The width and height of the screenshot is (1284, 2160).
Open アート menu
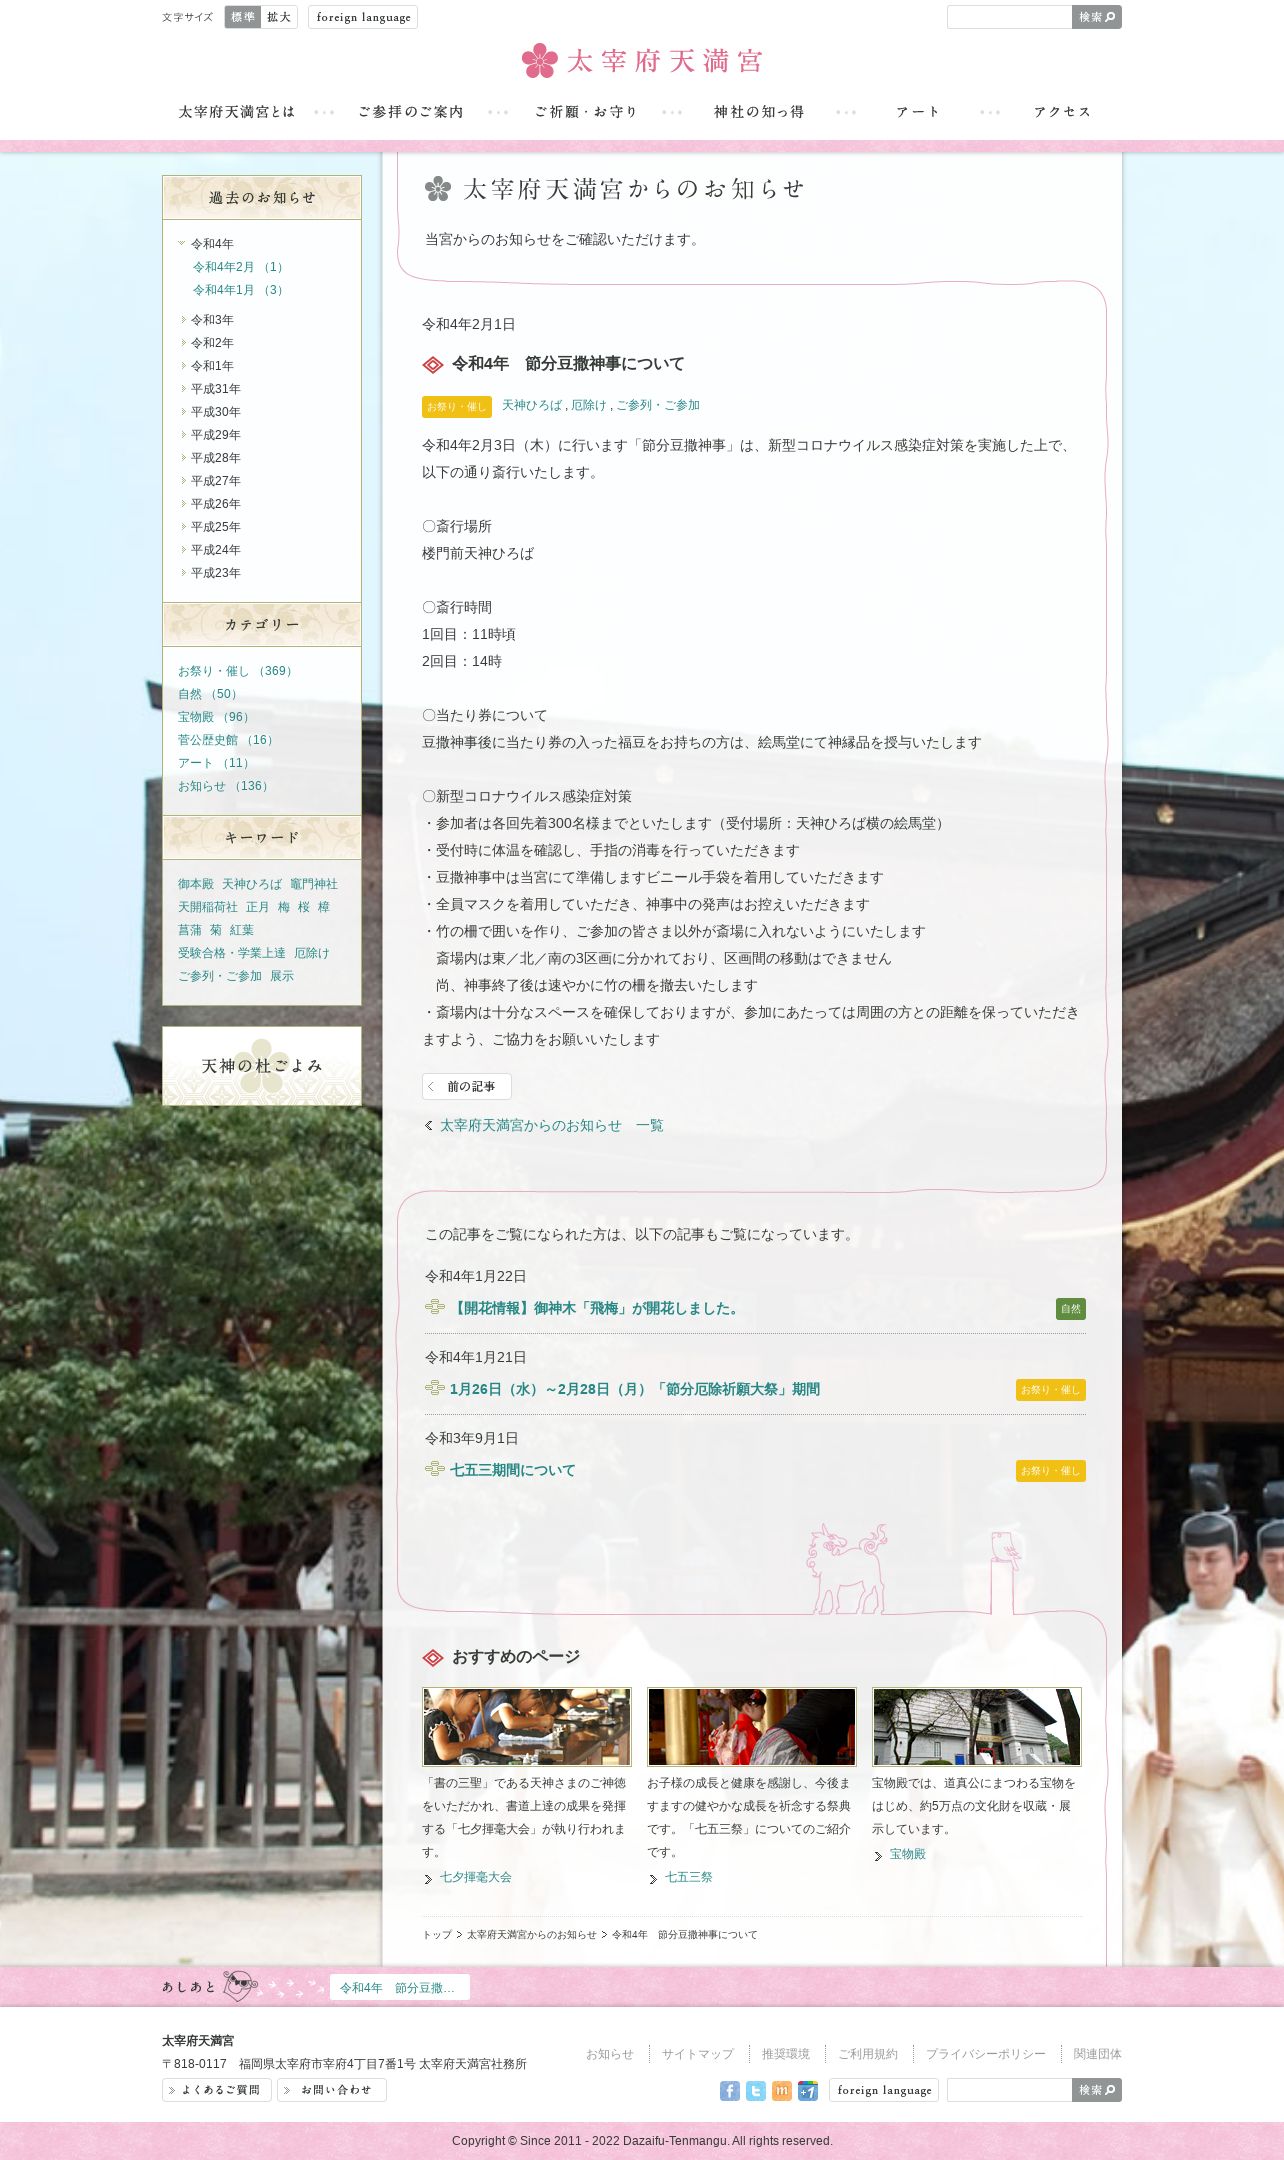coord(918,112)
